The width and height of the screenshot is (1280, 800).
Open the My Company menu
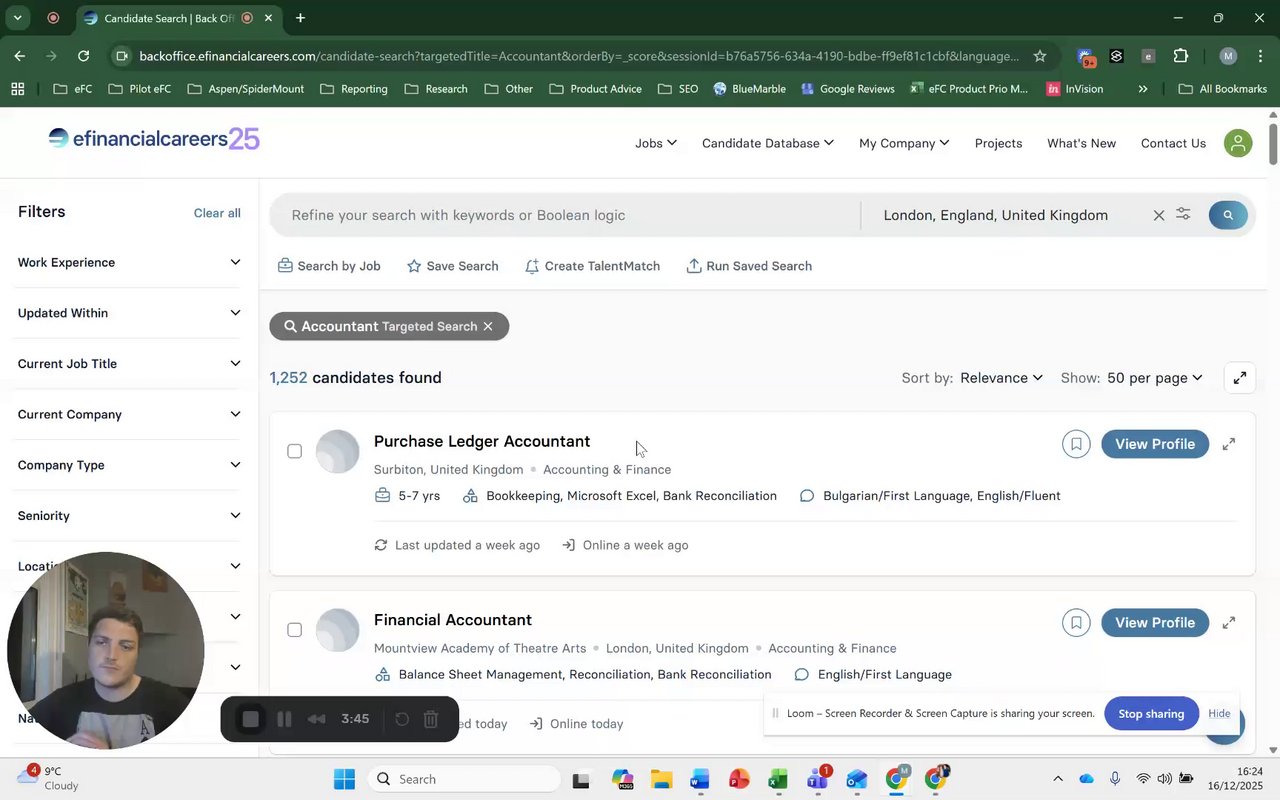click(x=904, y=143)
